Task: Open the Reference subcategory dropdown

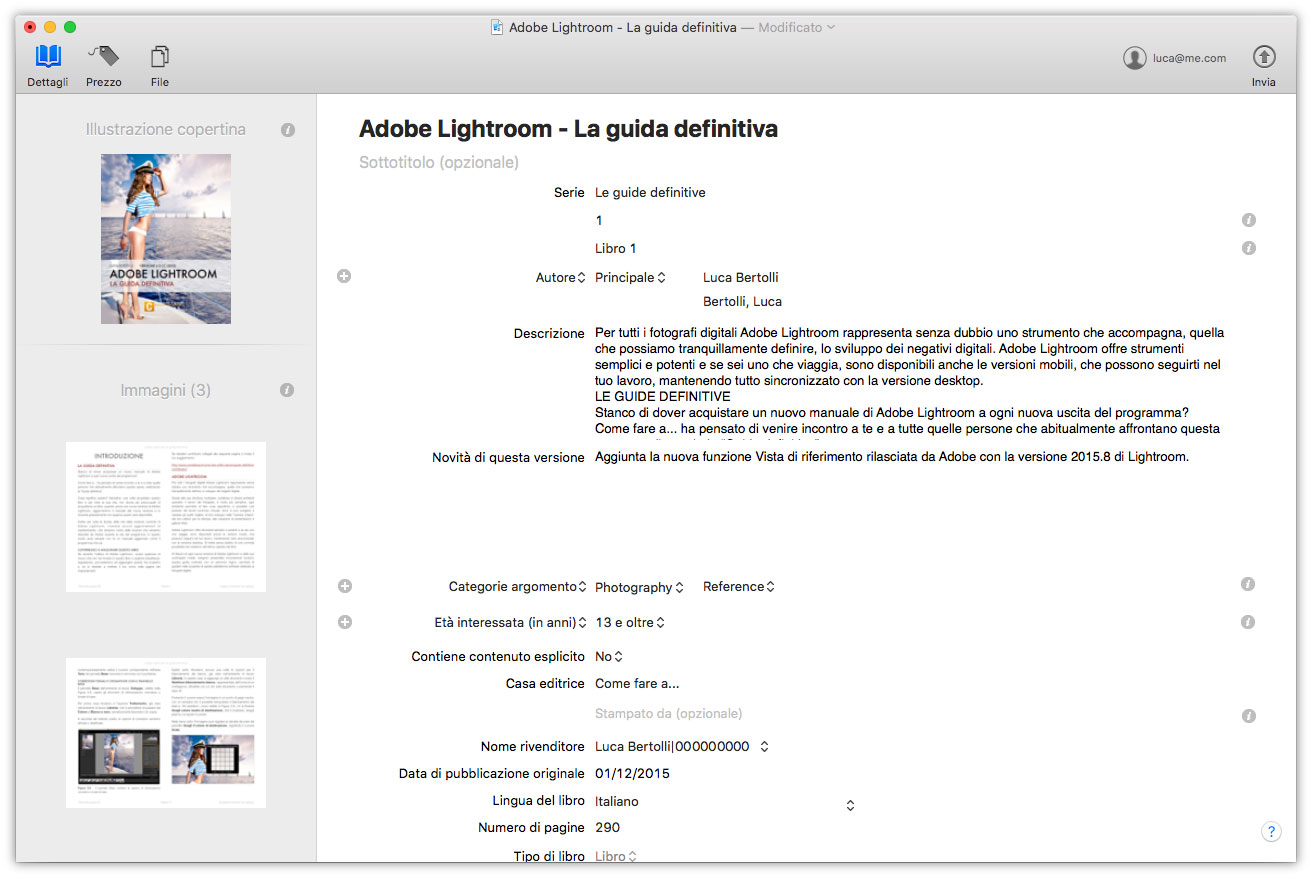Action: (739, 587)
